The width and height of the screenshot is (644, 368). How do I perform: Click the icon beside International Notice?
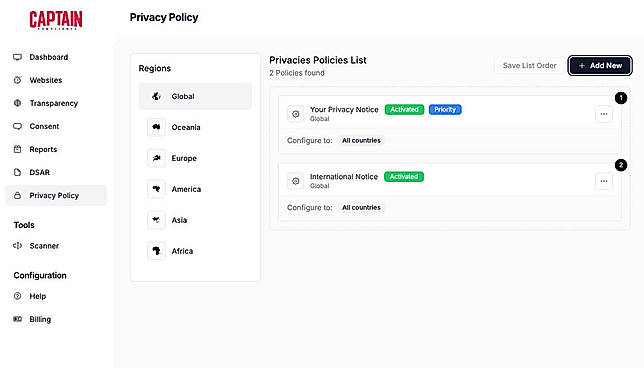point(295,181)
